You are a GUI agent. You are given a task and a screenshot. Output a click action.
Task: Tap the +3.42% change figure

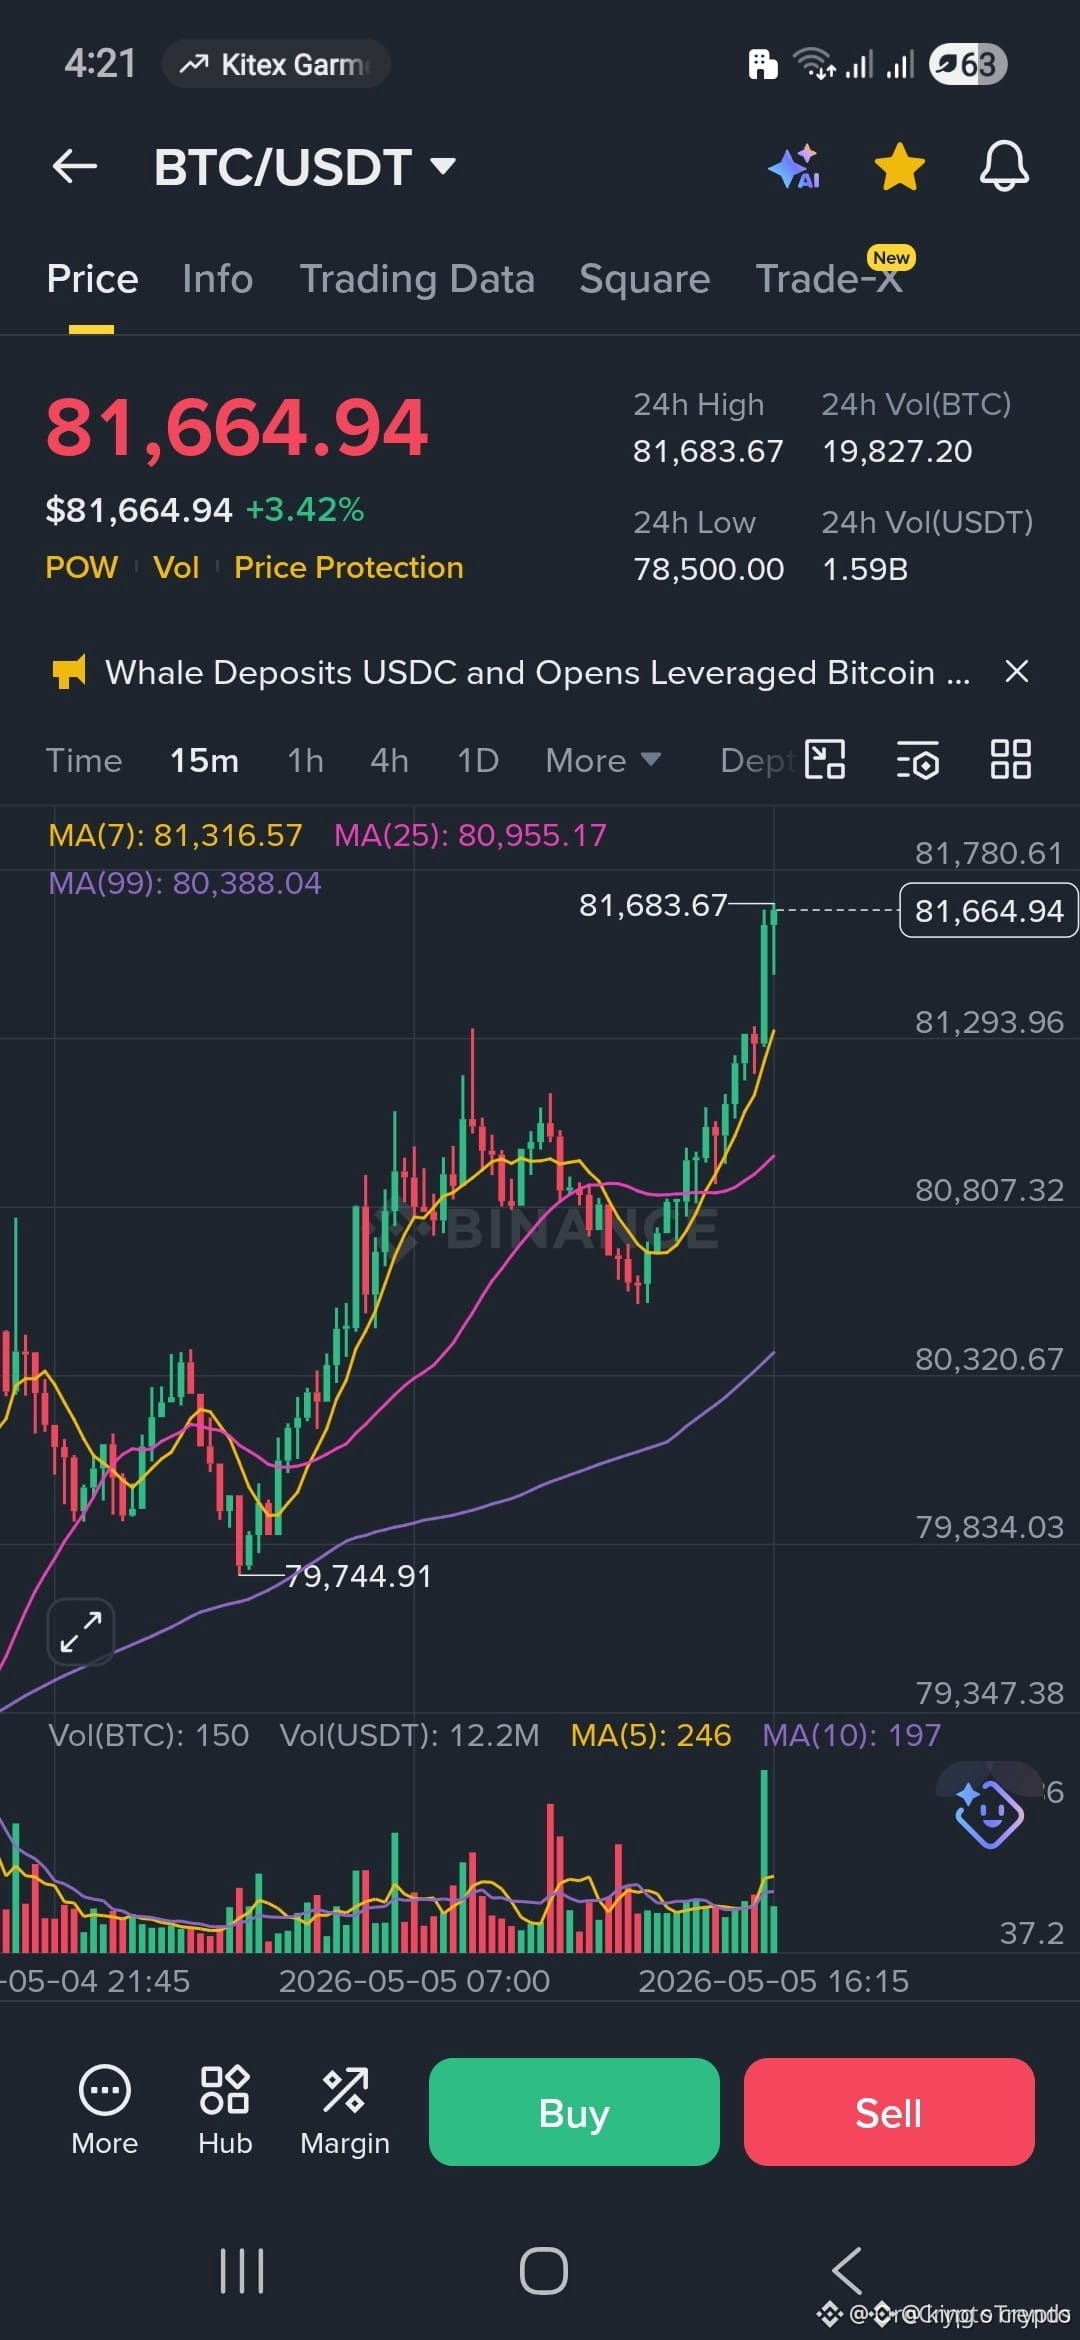pos(305,510)
